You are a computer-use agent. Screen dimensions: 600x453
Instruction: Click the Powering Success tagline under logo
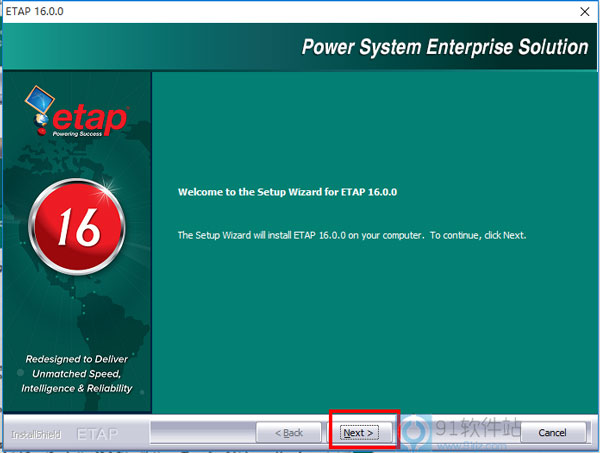coord(79,136)
